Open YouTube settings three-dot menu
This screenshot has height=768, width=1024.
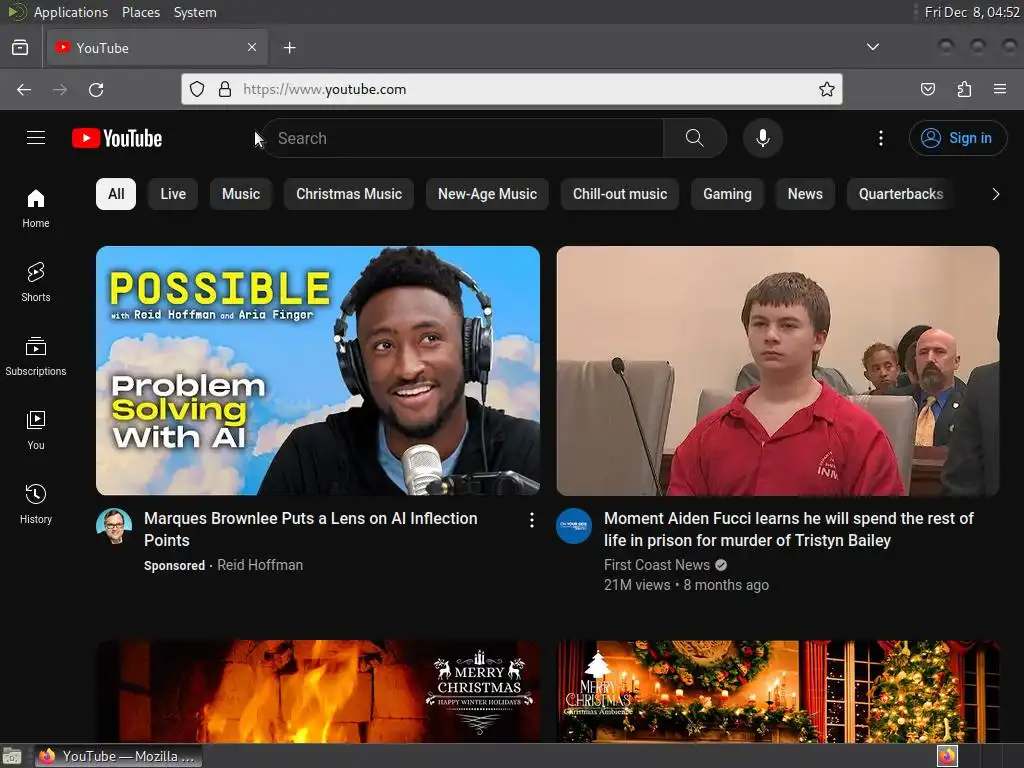880,138
